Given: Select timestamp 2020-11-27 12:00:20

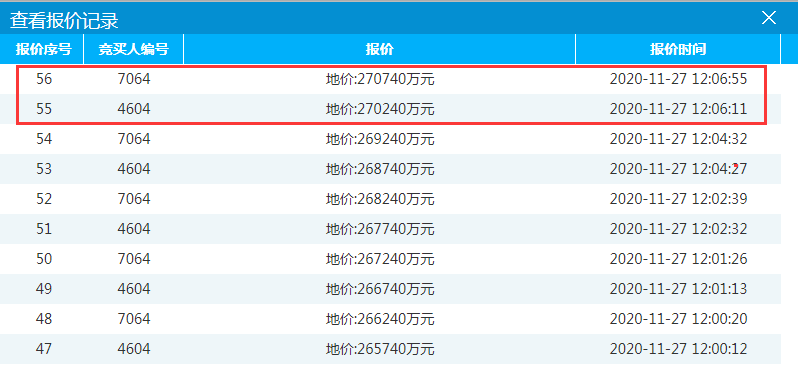Looking at the screenshot, I should pos(678,319).
